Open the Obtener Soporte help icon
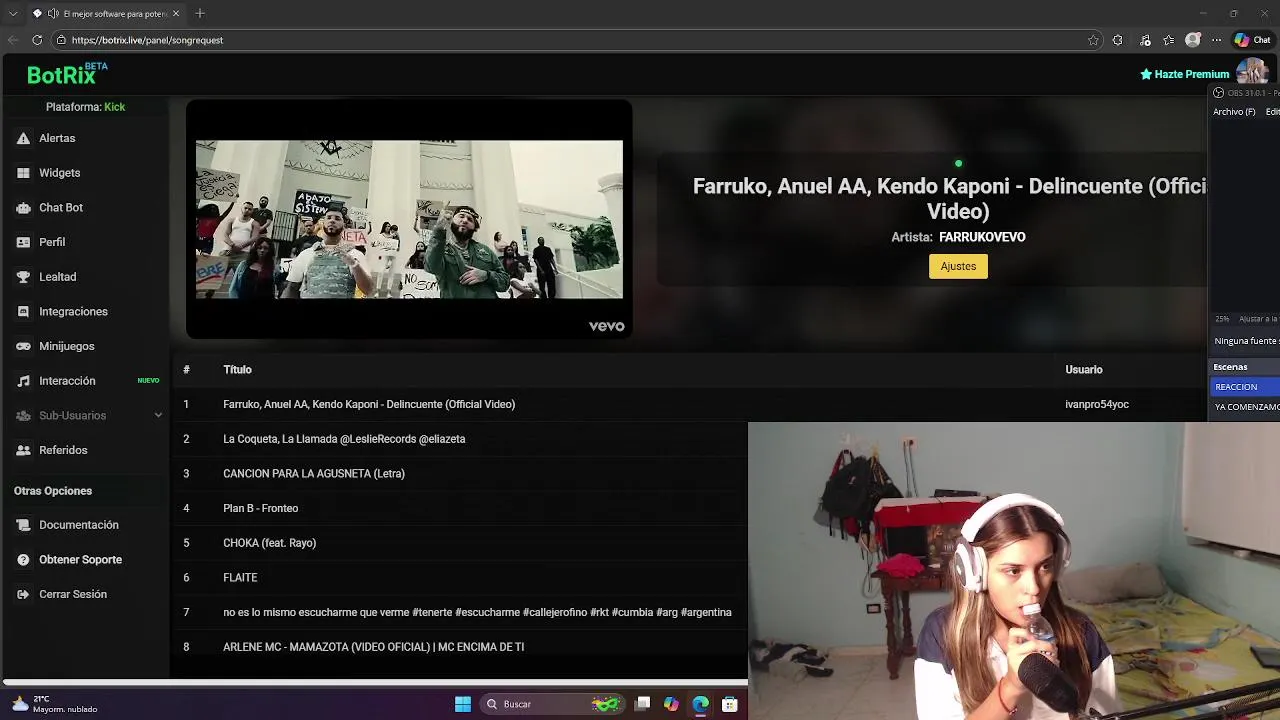This screenshot has width=1280, height=720. coord(23,560)
